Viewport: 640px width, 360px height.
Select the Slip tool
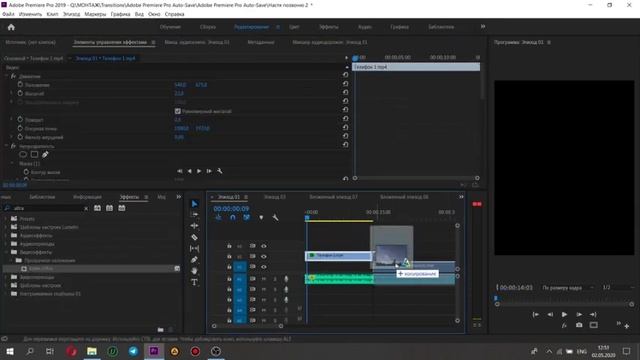click(x=194, y=248)
